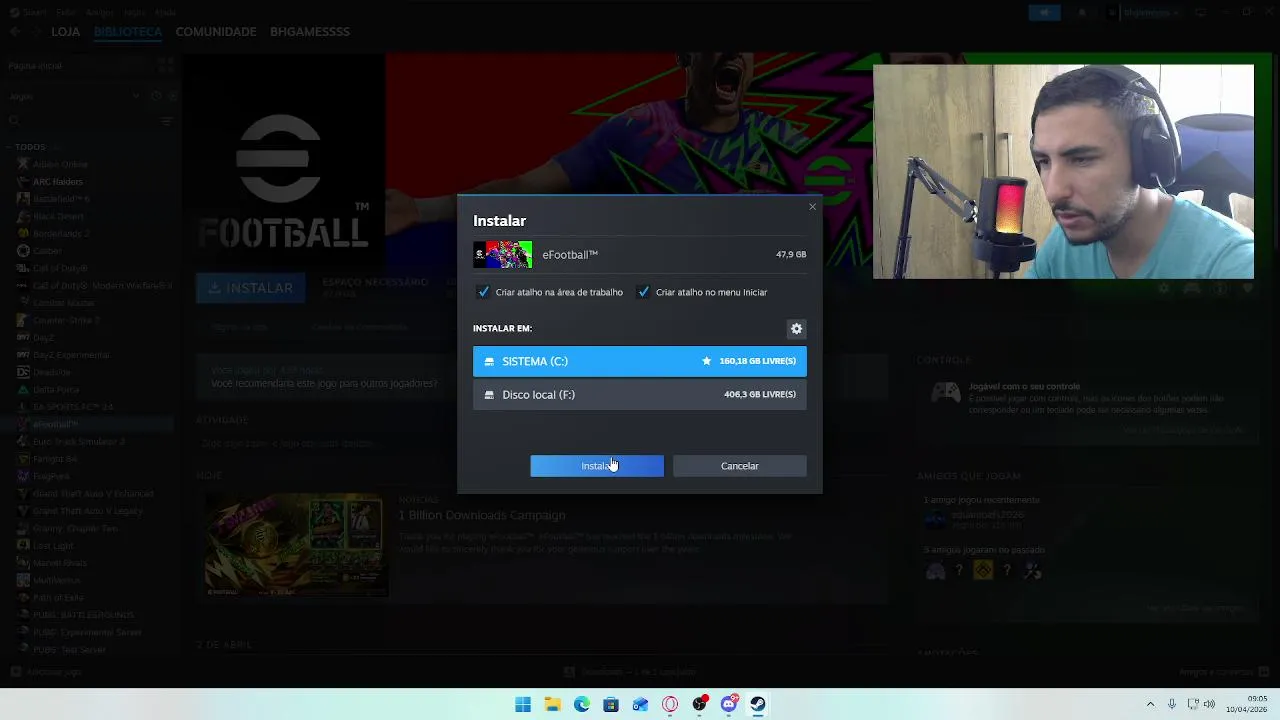
Task: Select Euro Truck Simulator 2 in list
Action: click(x=79, y=442)
